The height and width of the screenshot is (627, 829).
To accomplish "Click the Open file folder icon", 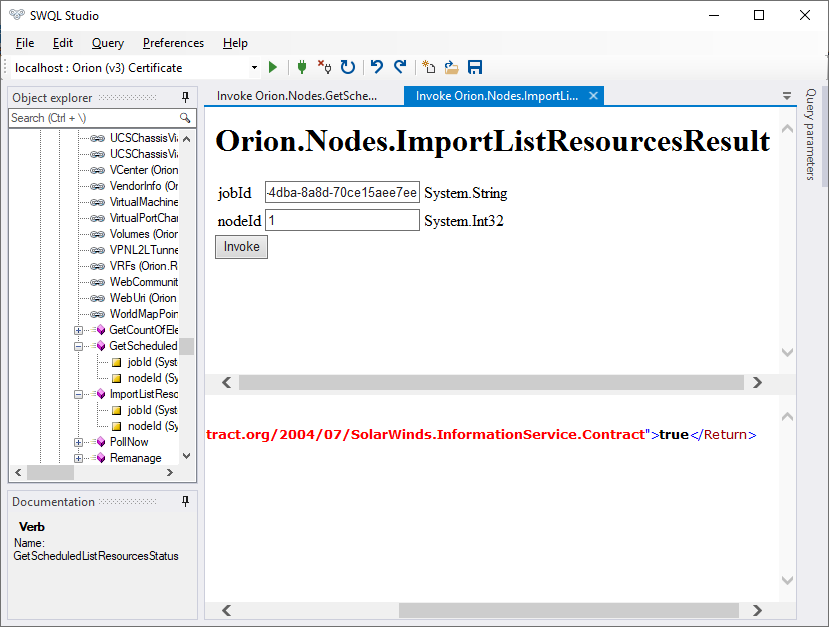I will coord(452,67).
